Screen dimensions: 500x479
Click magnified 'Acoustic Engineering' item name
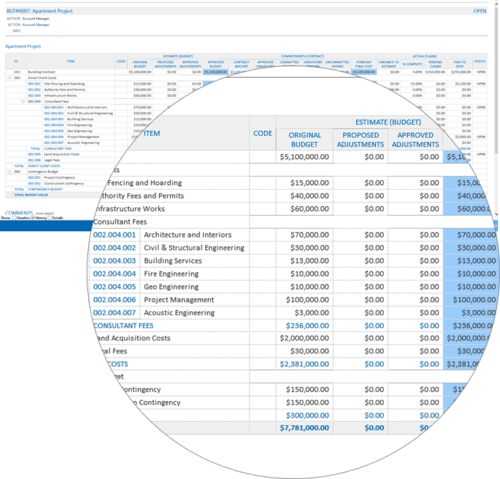[179, 313]
